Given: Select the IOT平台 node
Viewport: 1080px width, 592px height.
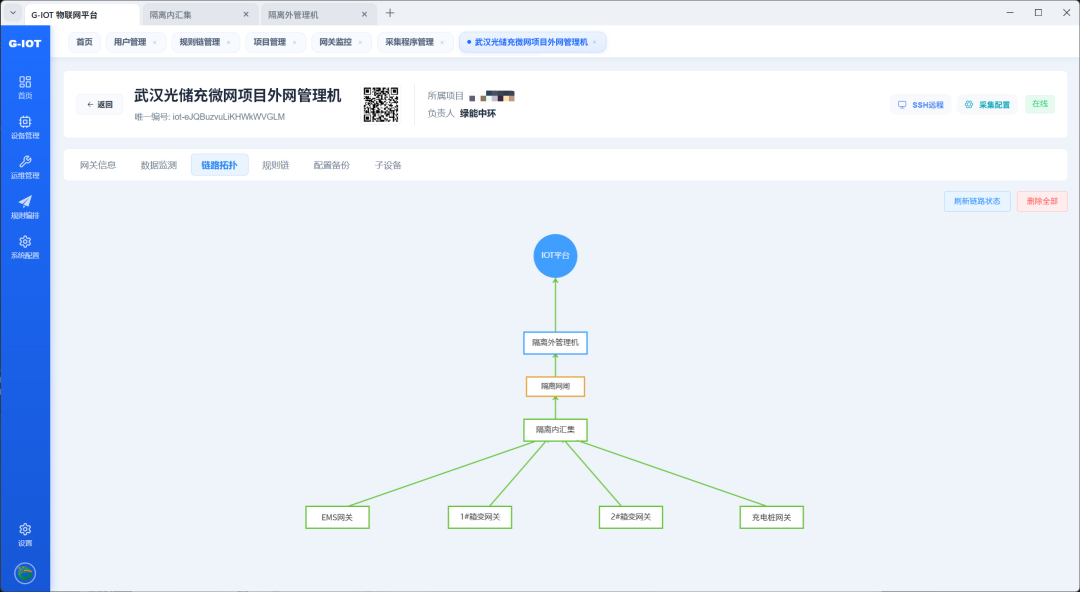Looking at the screenshot, I should point(555,256).
